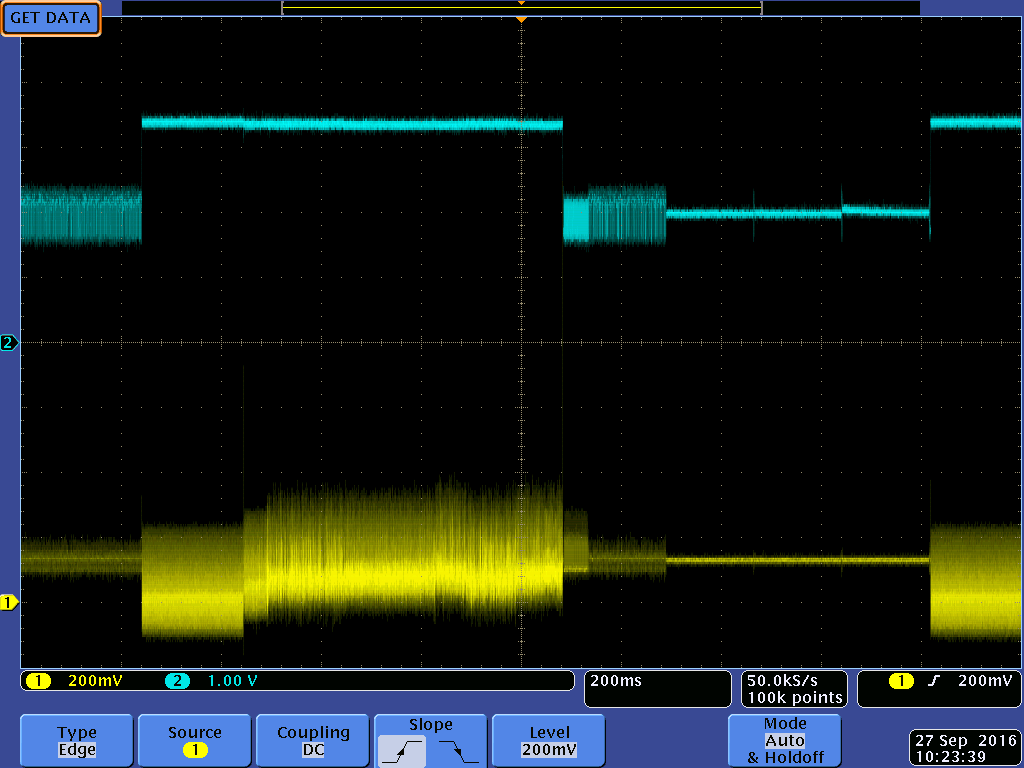Click the orange trigger position marker
Image resolution: width=1024 pixels, height=768 pixels.
521,20
